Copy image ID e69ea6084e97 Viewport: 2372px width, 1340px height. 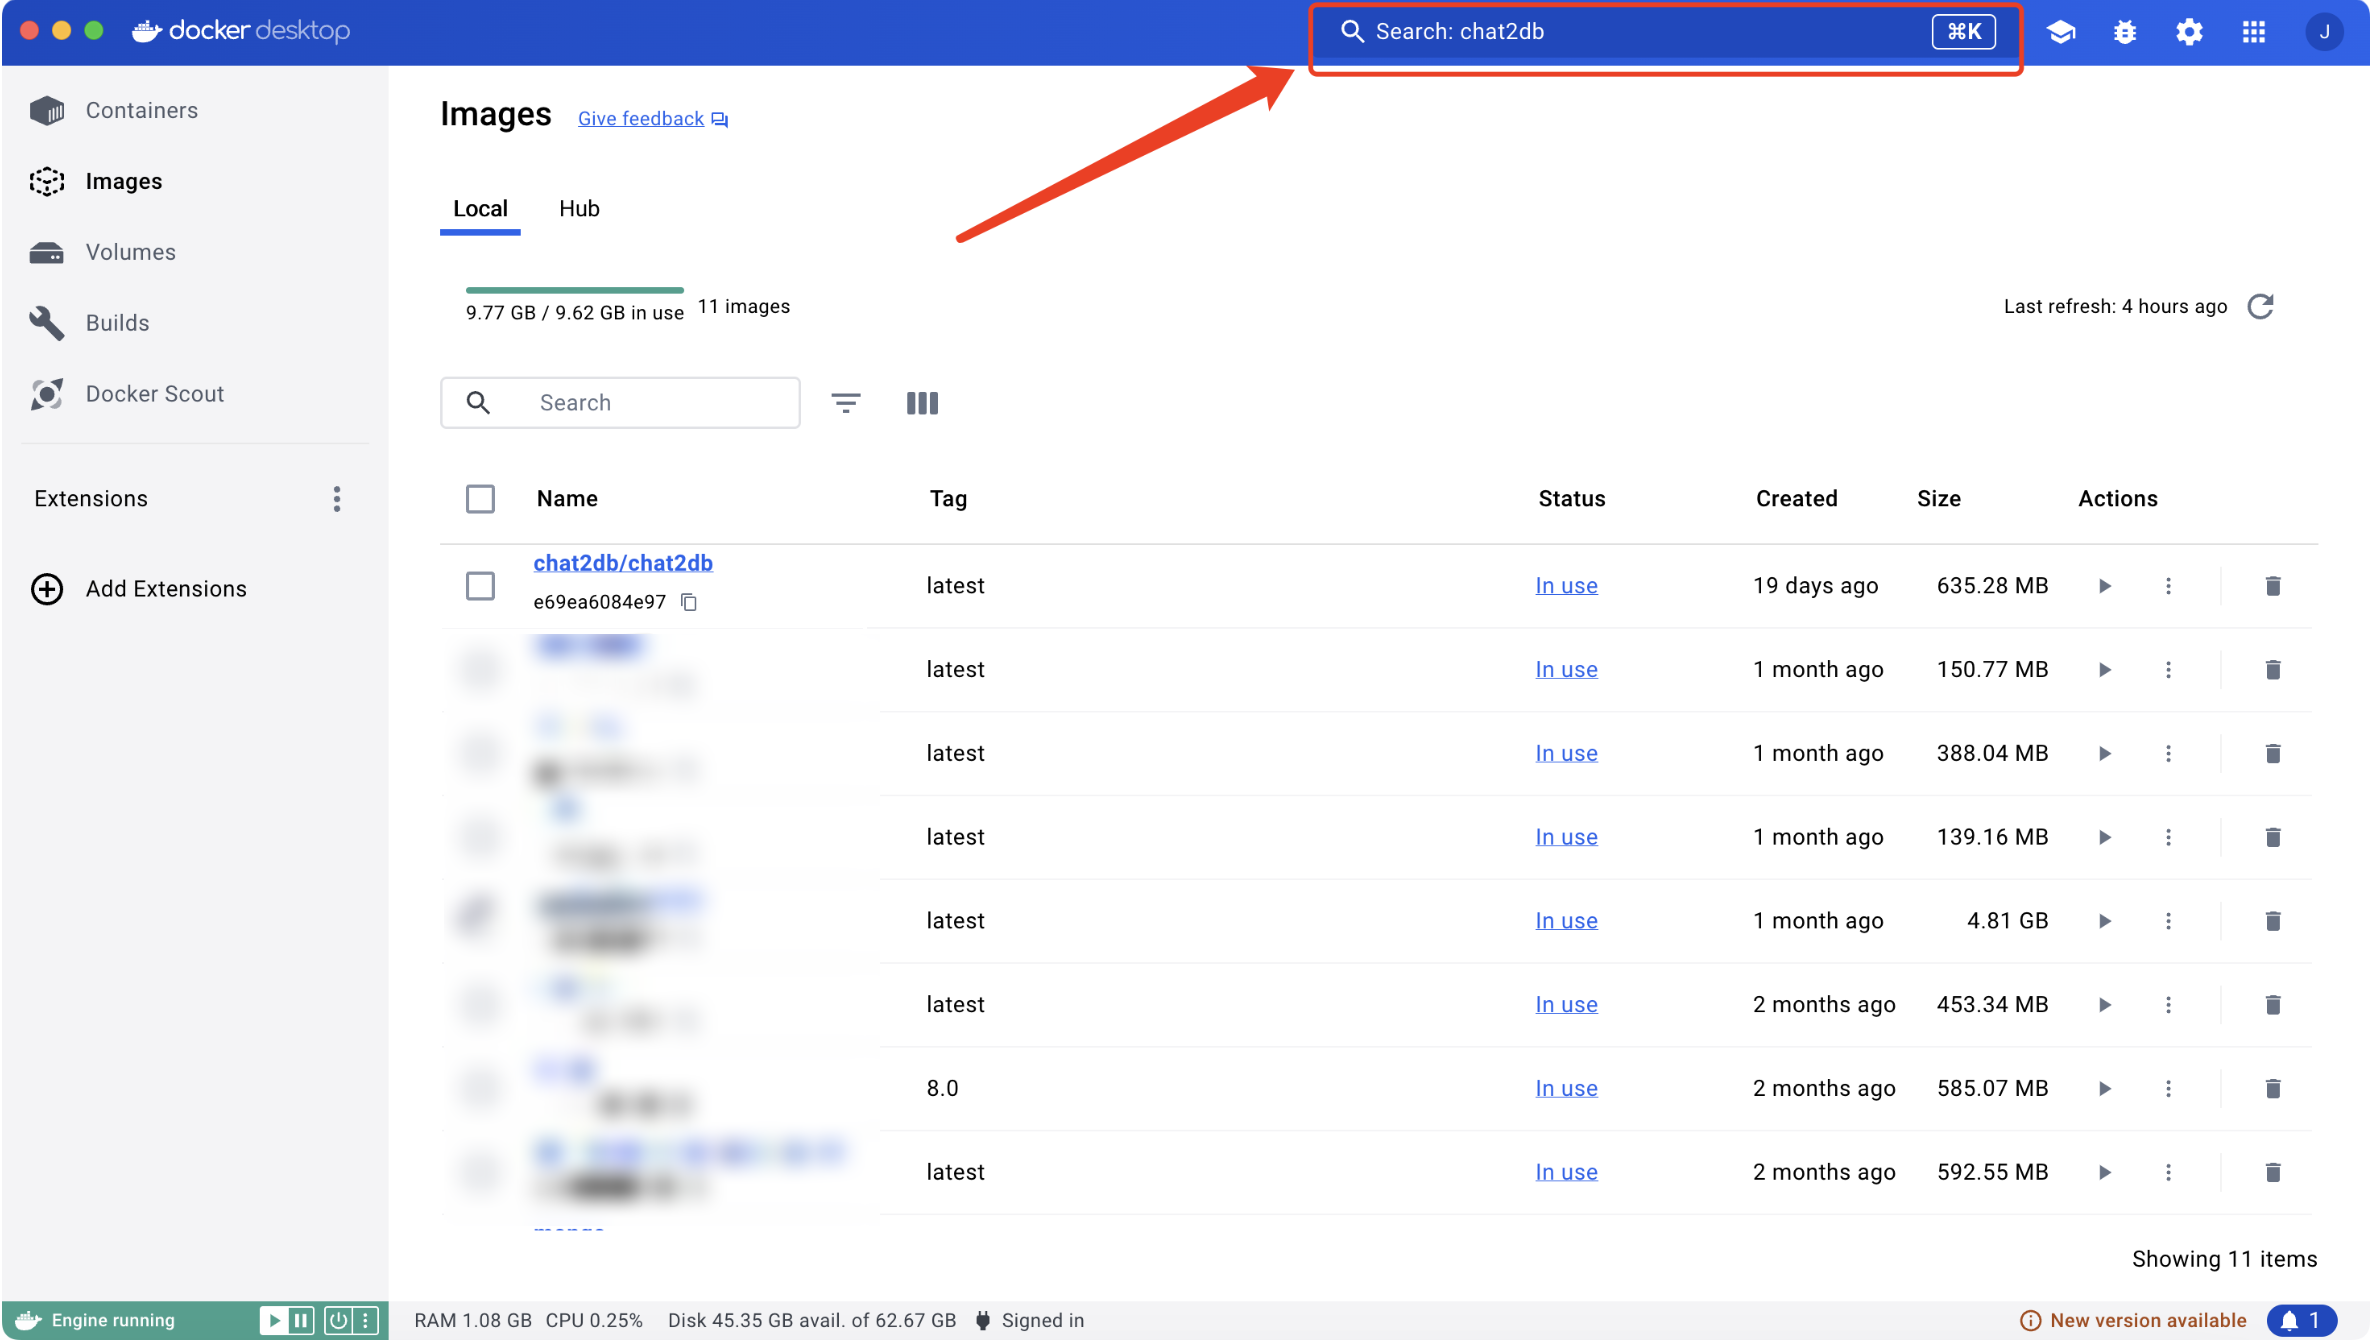point(689,602)
